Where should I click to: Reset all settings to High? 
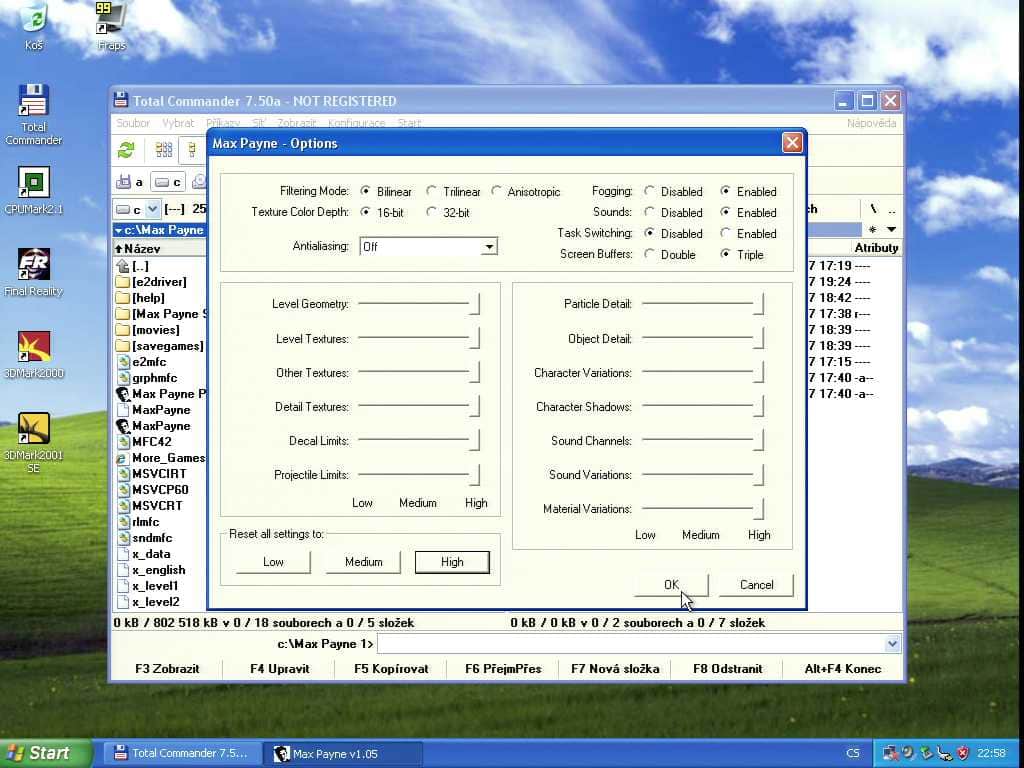(x=452, y=562)
